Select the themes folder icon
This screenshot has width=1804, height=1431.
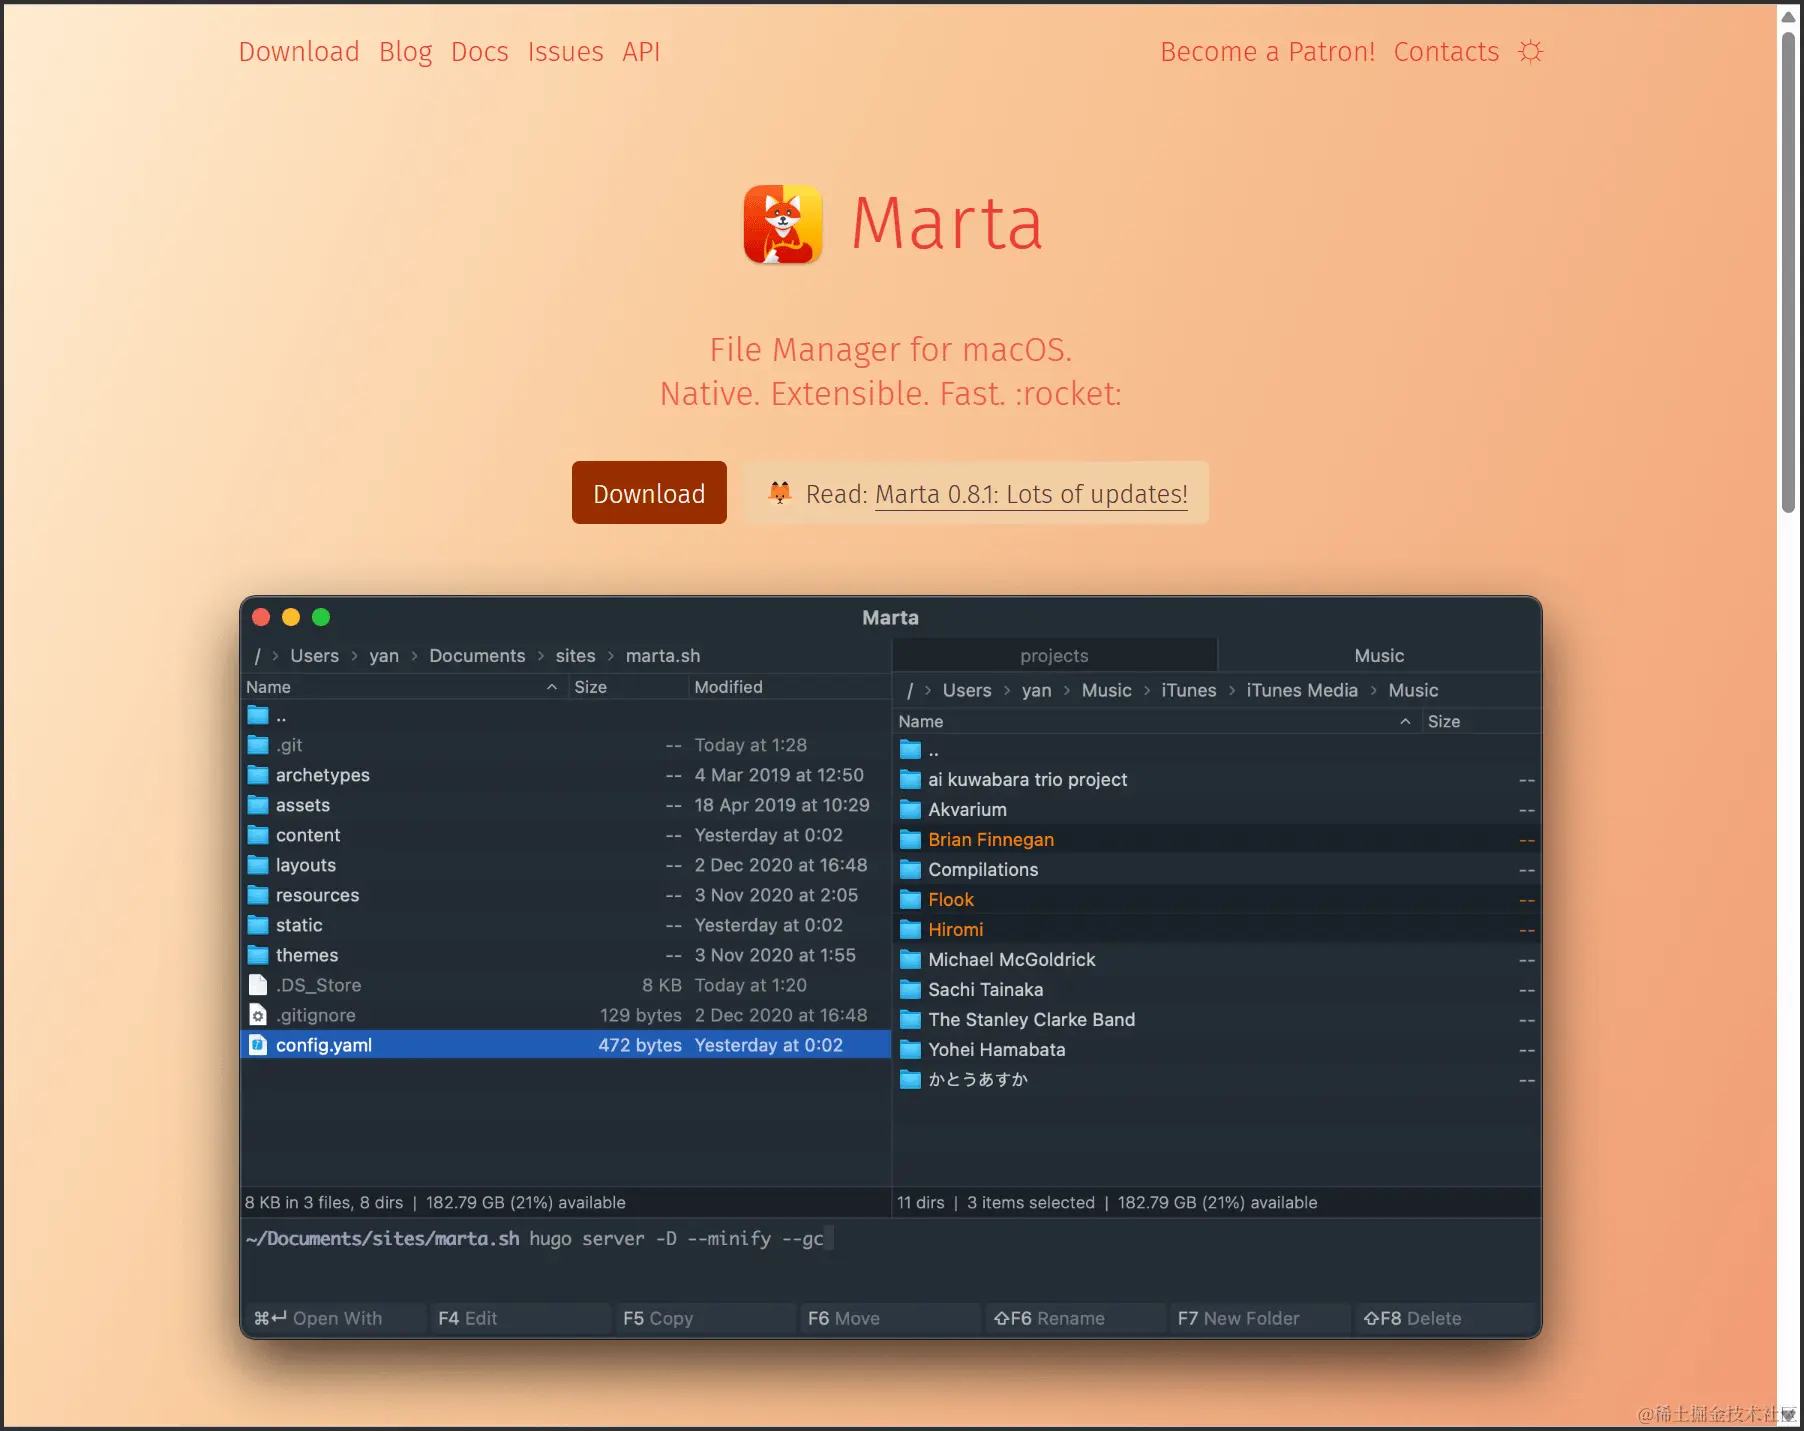tap(258, 955)
